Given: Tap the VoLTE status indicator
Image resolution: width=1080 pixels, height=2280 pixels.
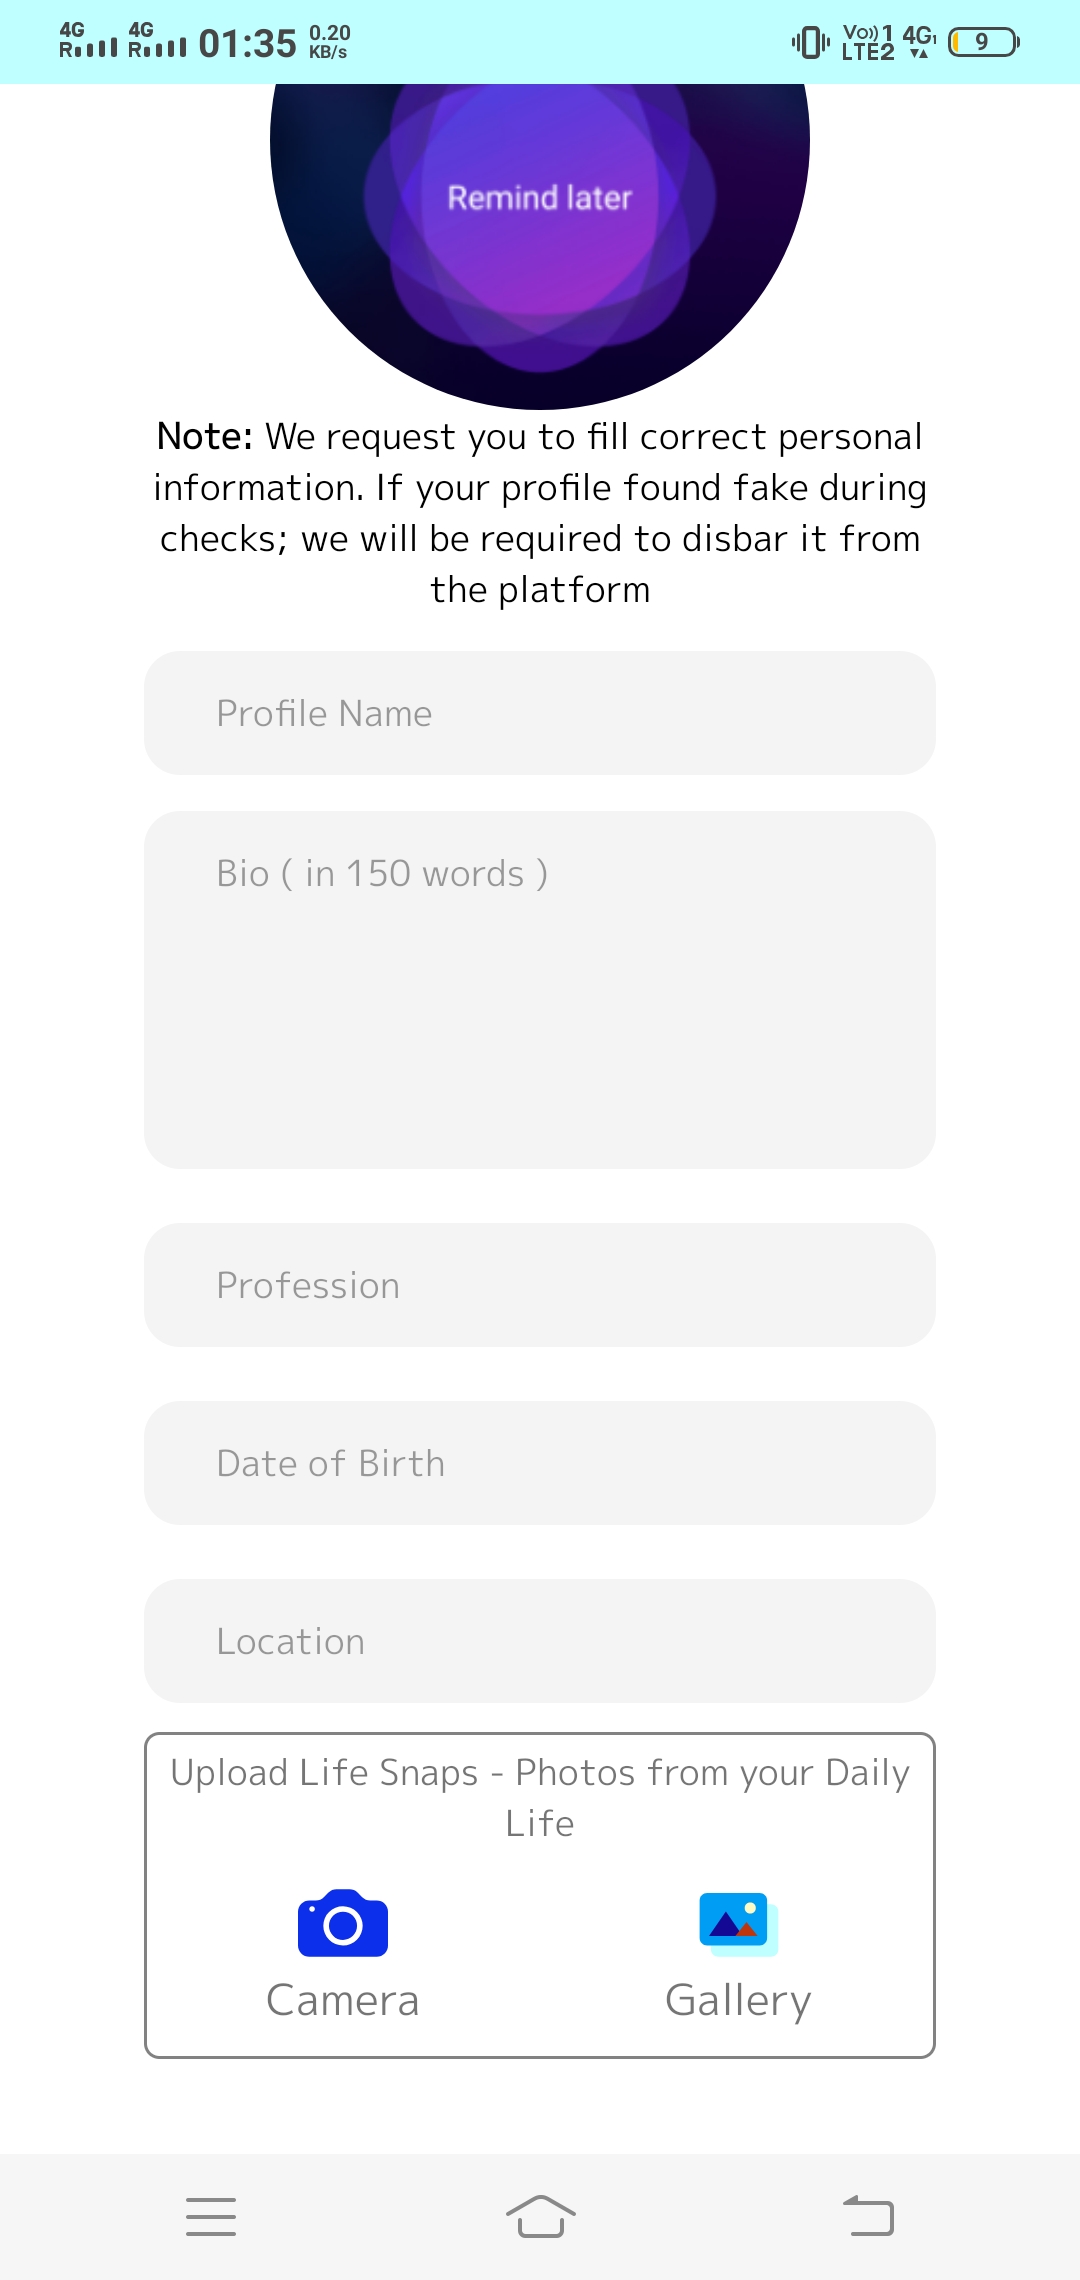Looking at the screenshot, I should point(868,42).
